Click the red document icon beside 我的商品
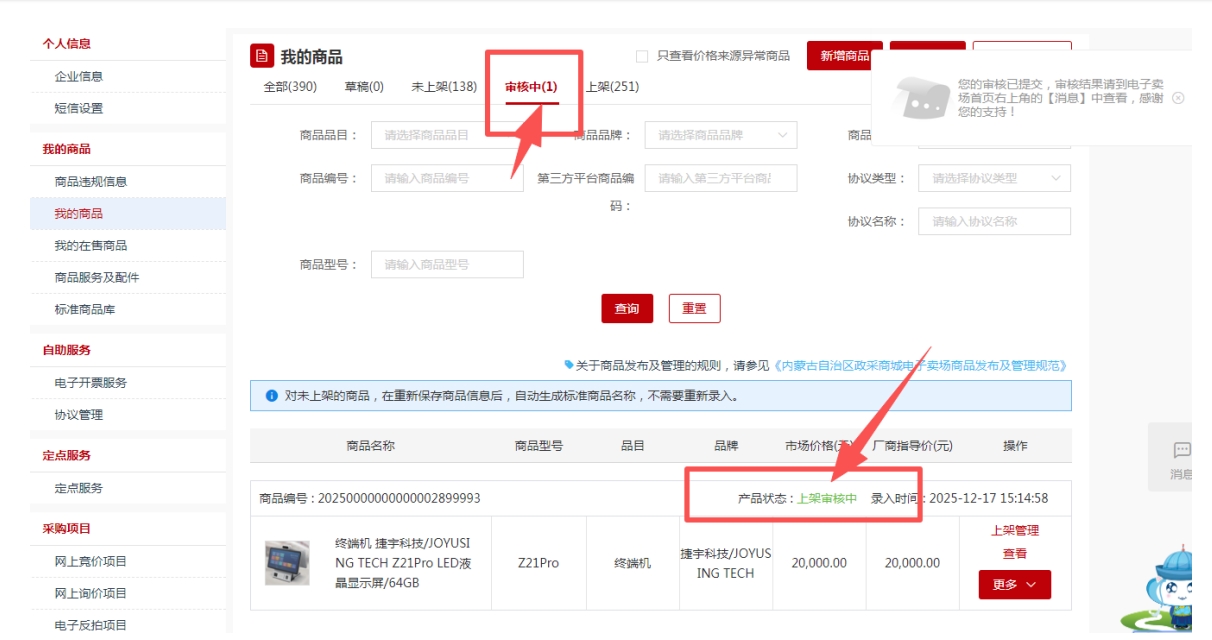The image size is (1212, 640). pos(261,56)
